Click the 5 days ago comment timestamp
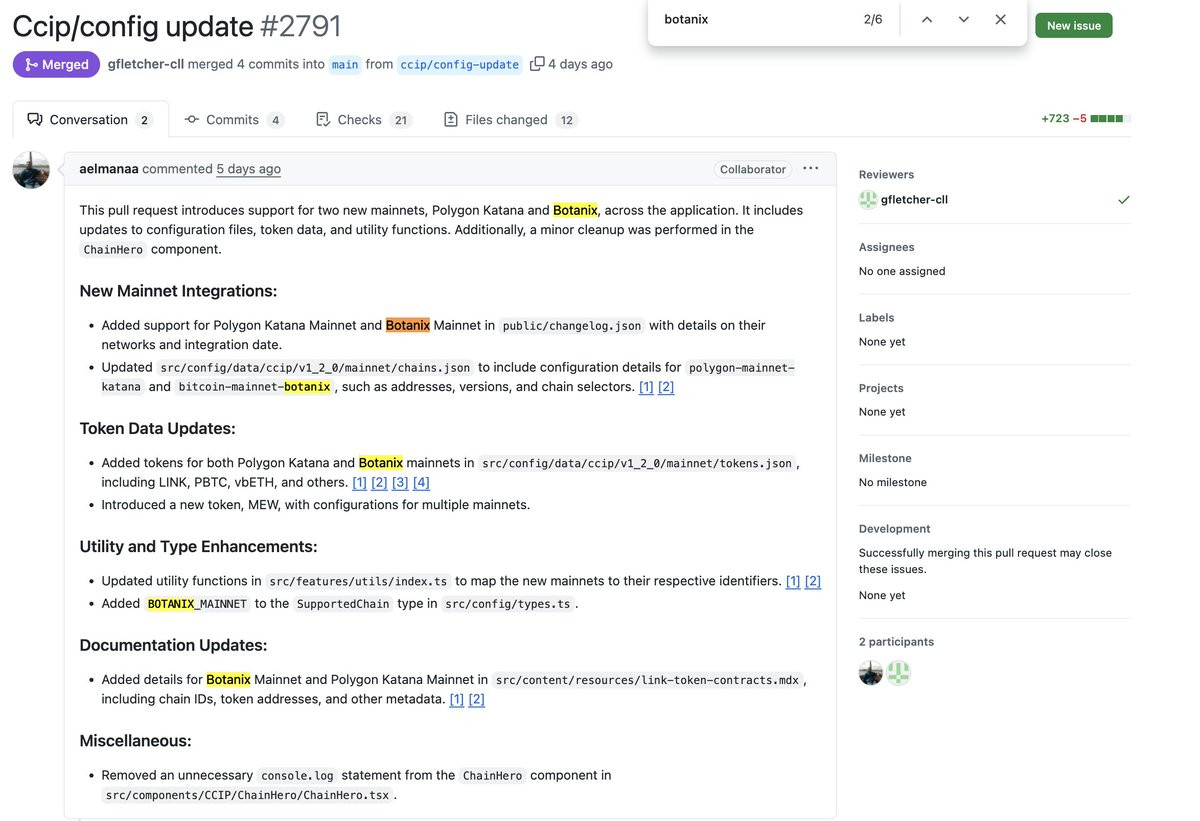 click(248, 169)
